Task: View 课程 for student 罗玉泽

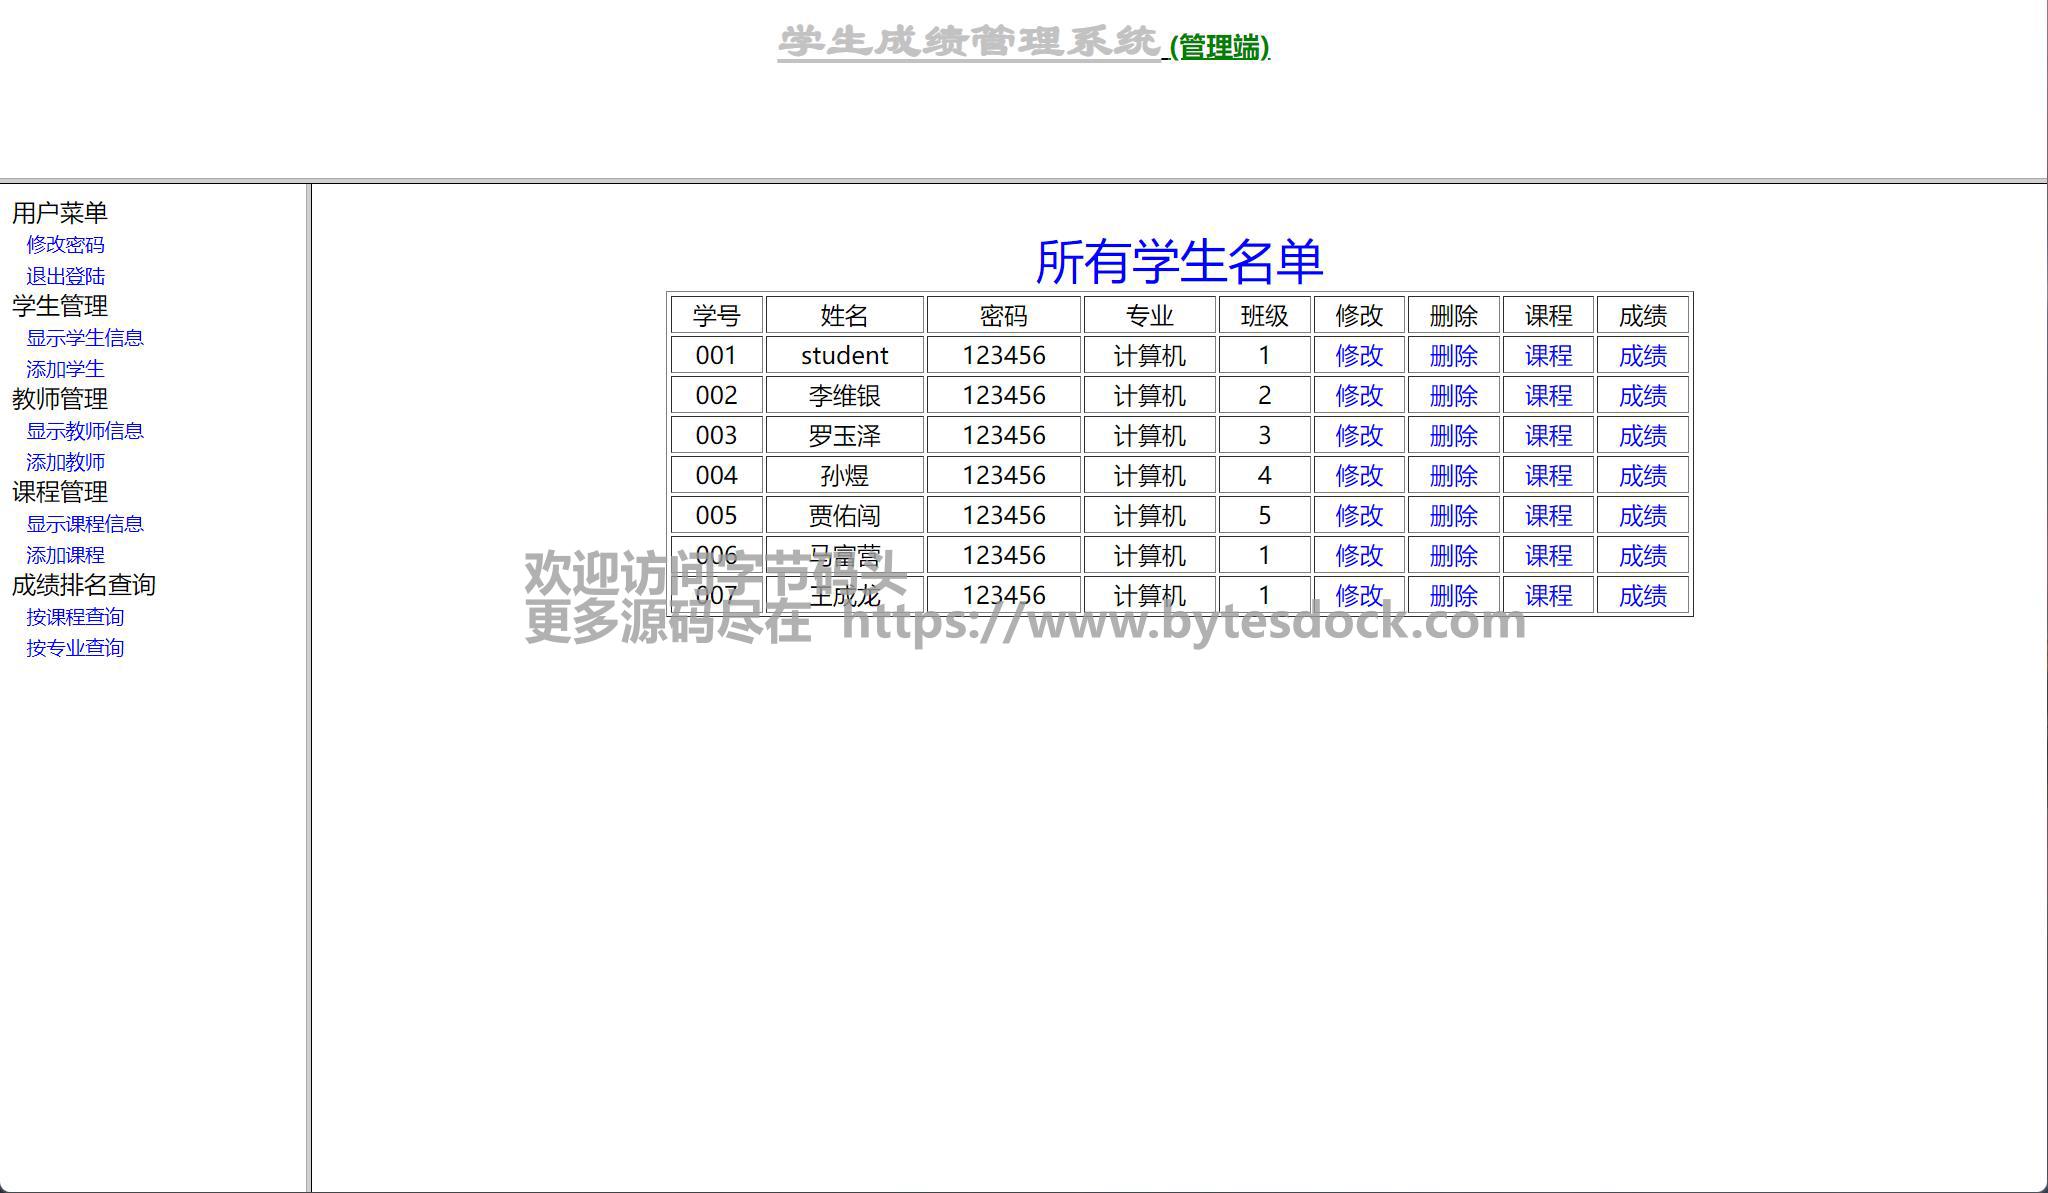Action: (1547, 436)
